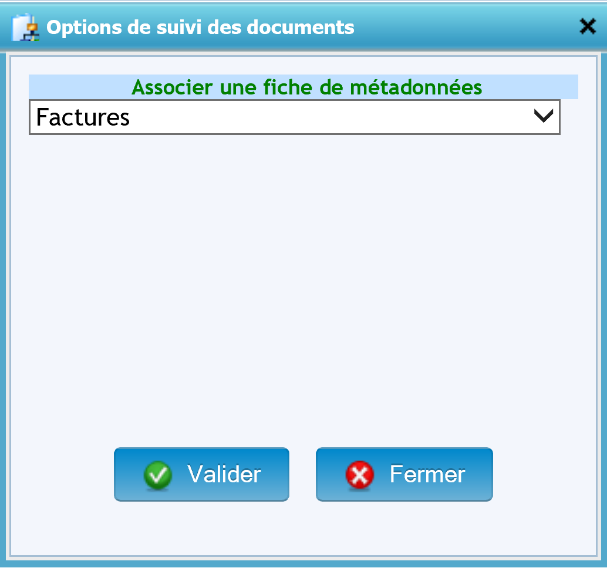Click the "Valider" text label

(224, 474)
